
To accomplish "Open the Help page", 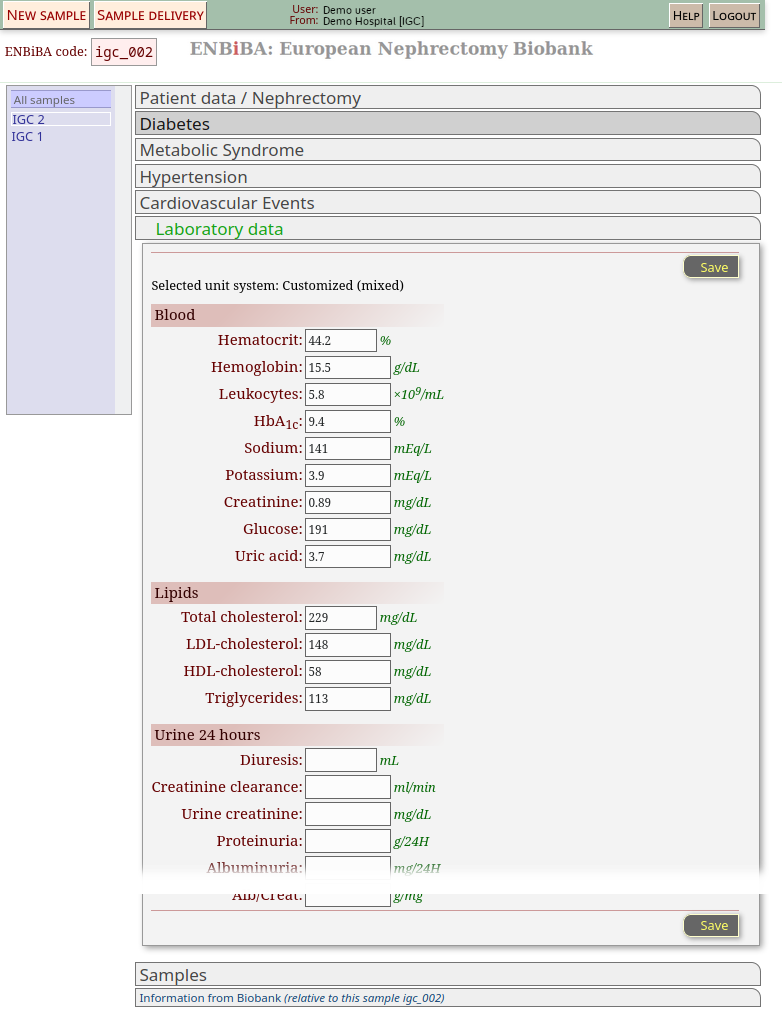I will click(685, 15).
